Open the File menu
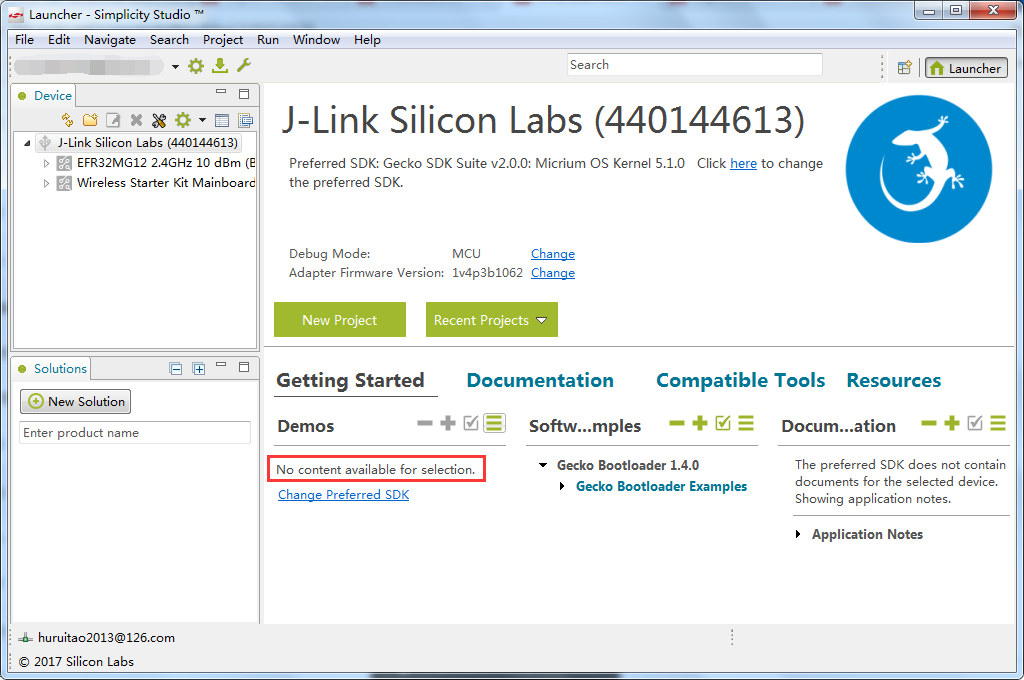 tap(24, 40)
